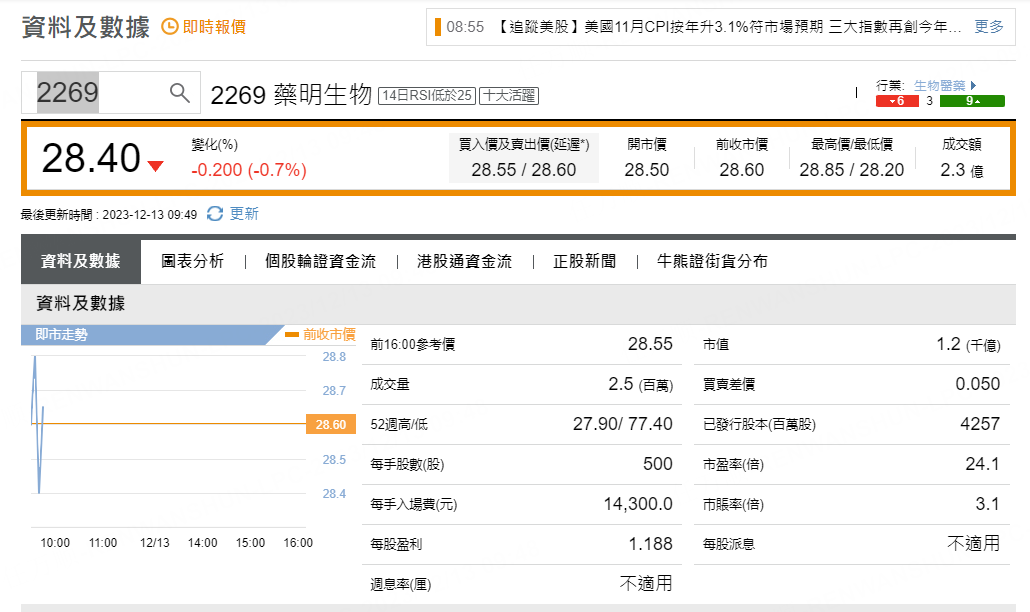Click the blue arrow next to 生物醫藥
The height and width of the screenshot is (612, 1030).
[x=974, y=85]
